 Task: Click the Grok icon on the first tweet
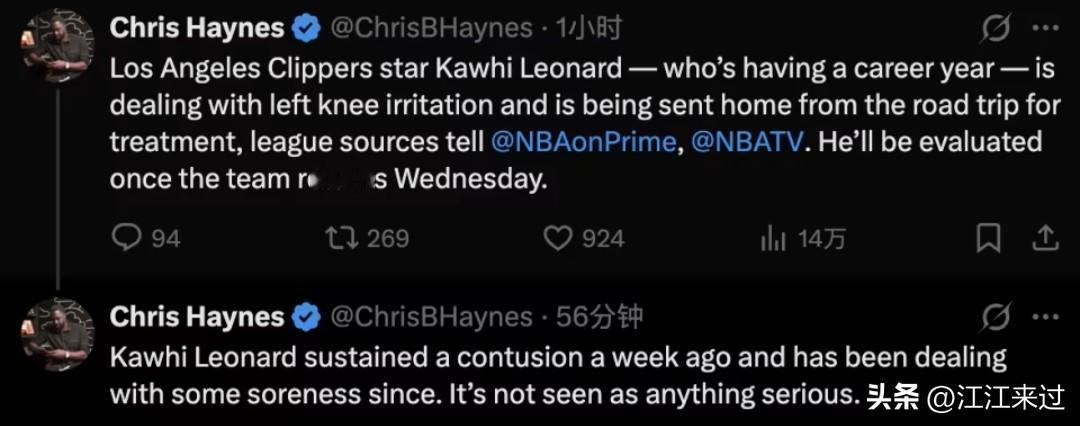click(x=995, y=29)
